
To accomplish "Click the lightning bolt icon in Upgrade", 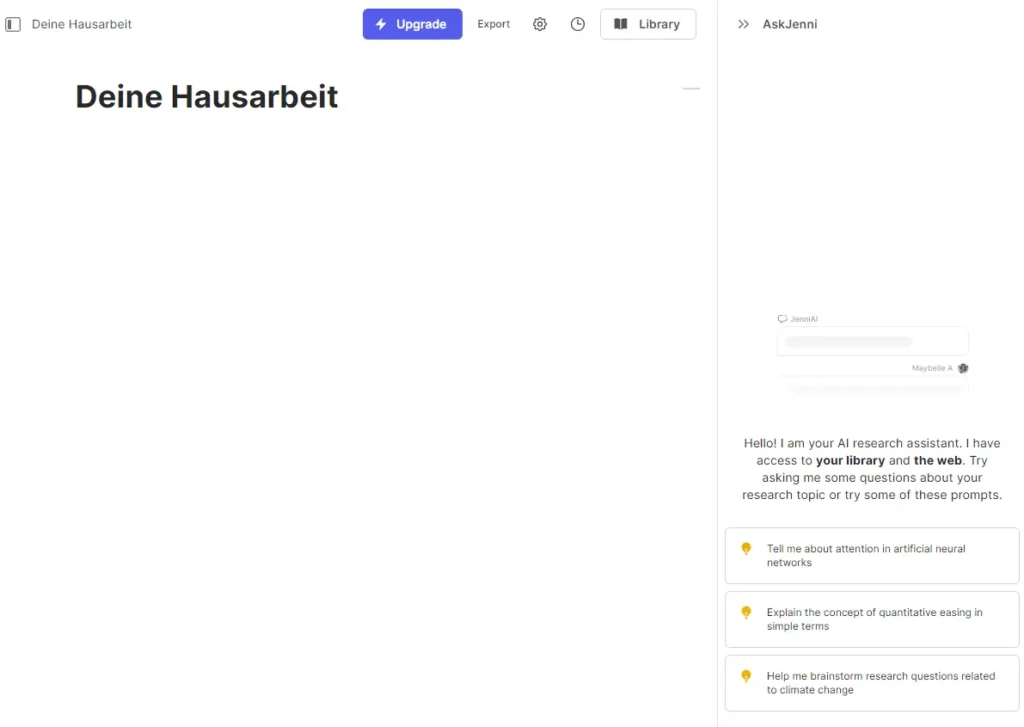I will point(381,24).
